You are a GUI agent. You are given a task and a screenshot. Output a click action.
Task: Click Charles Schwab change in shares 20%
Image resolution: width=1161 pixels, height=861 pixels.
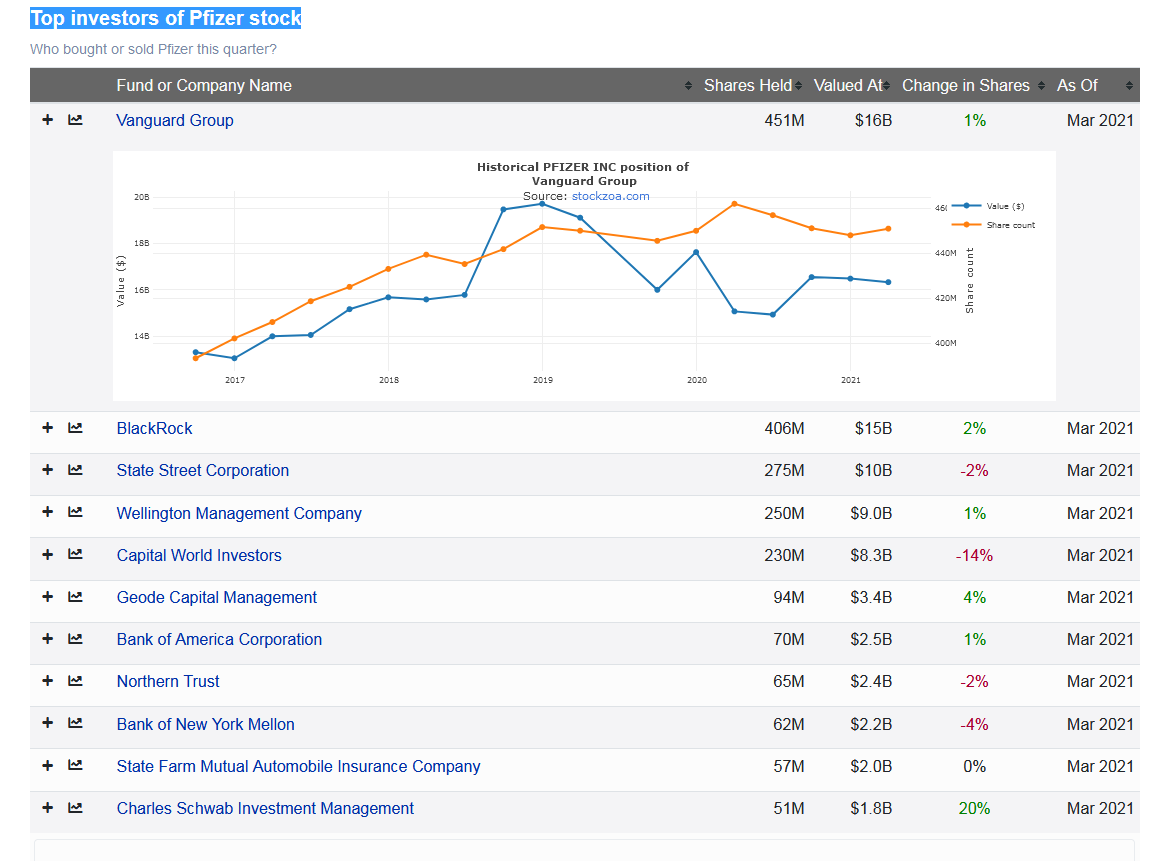(974, 808)
